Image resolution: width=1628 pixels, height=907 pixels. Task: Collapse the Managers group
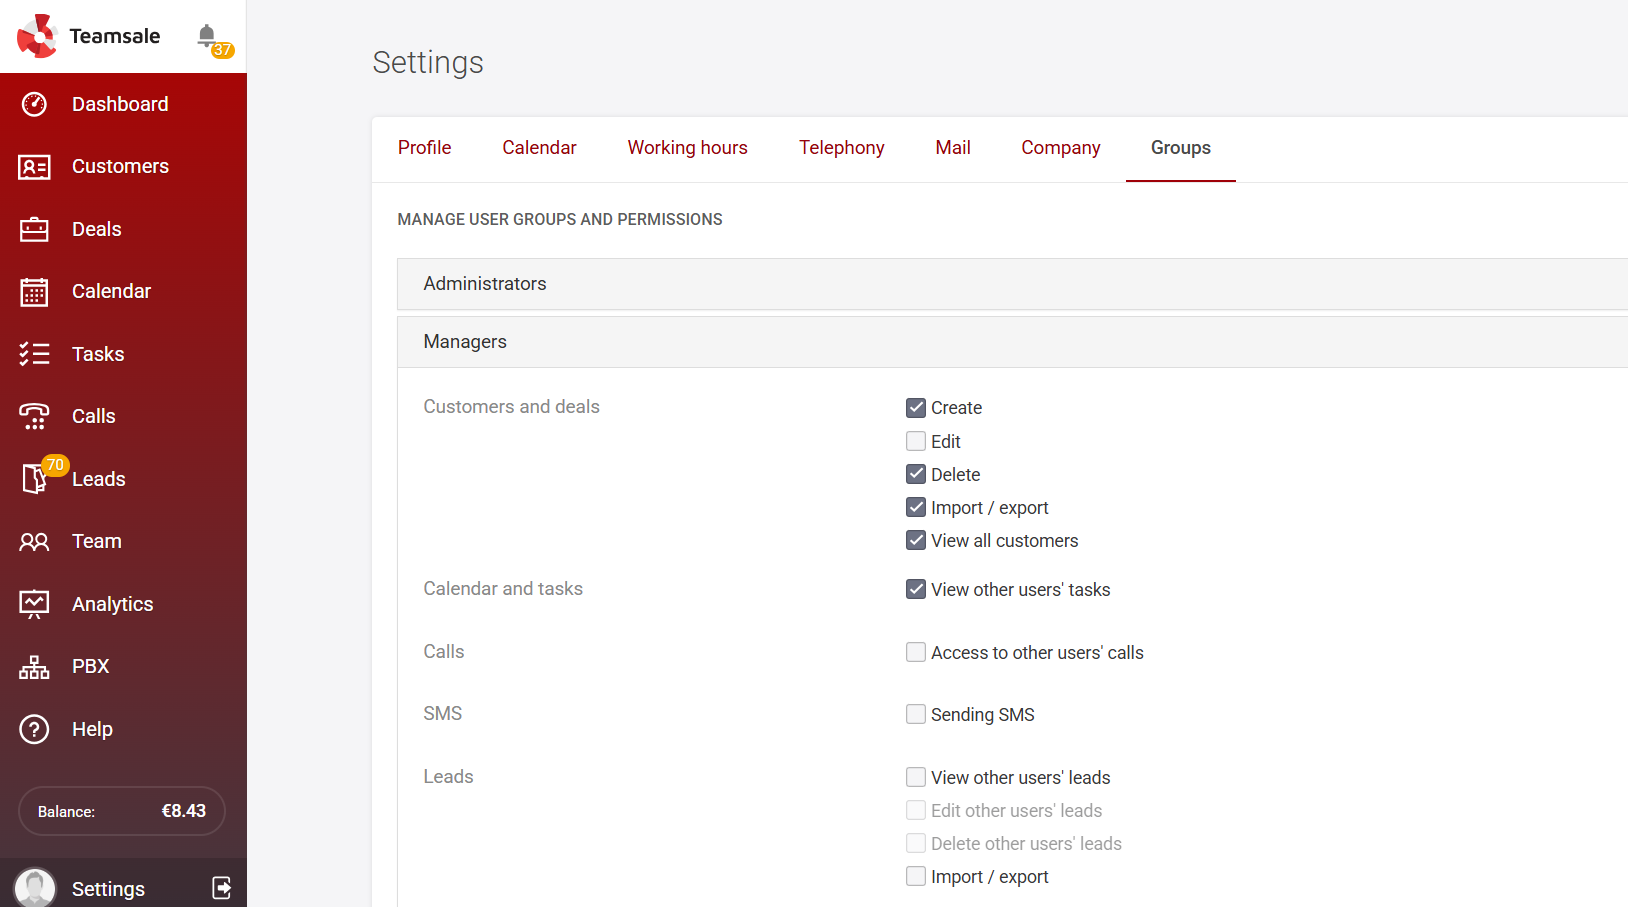[465, 341]
